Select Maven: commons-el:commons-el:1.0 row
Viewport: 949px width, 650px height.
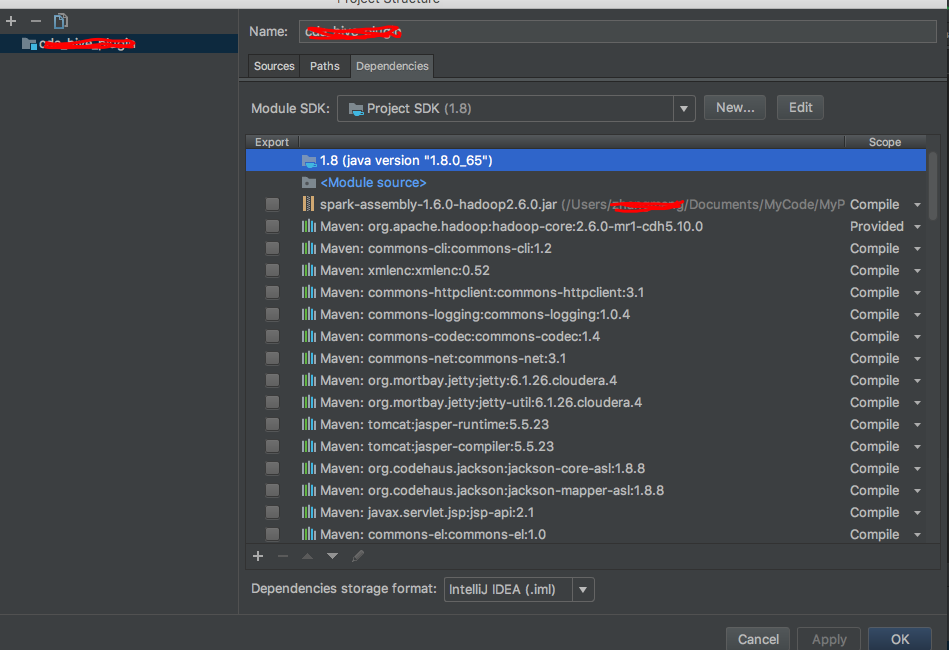point(586,534)
